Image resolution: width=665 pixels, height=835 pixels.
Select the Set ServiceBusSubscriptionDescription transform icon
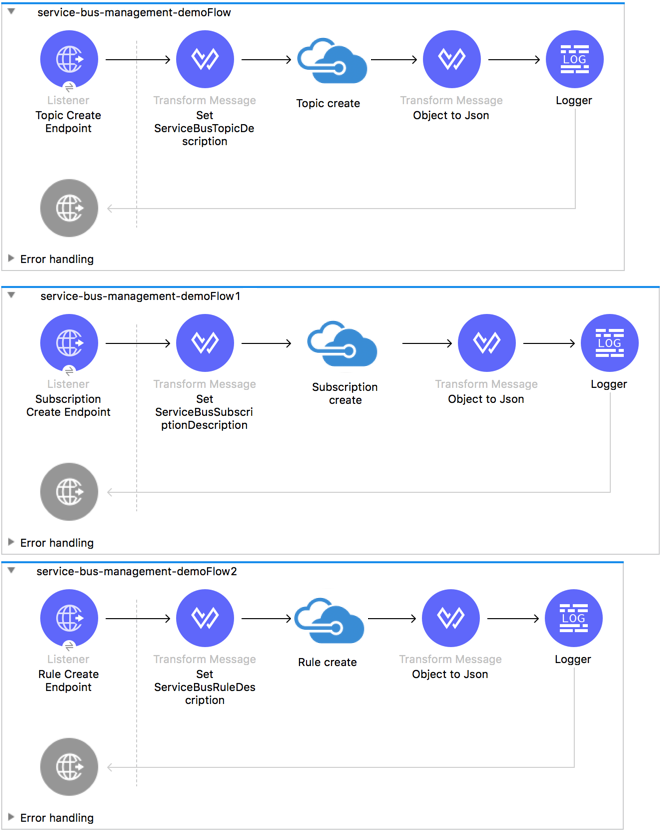[x=204, y=343]
